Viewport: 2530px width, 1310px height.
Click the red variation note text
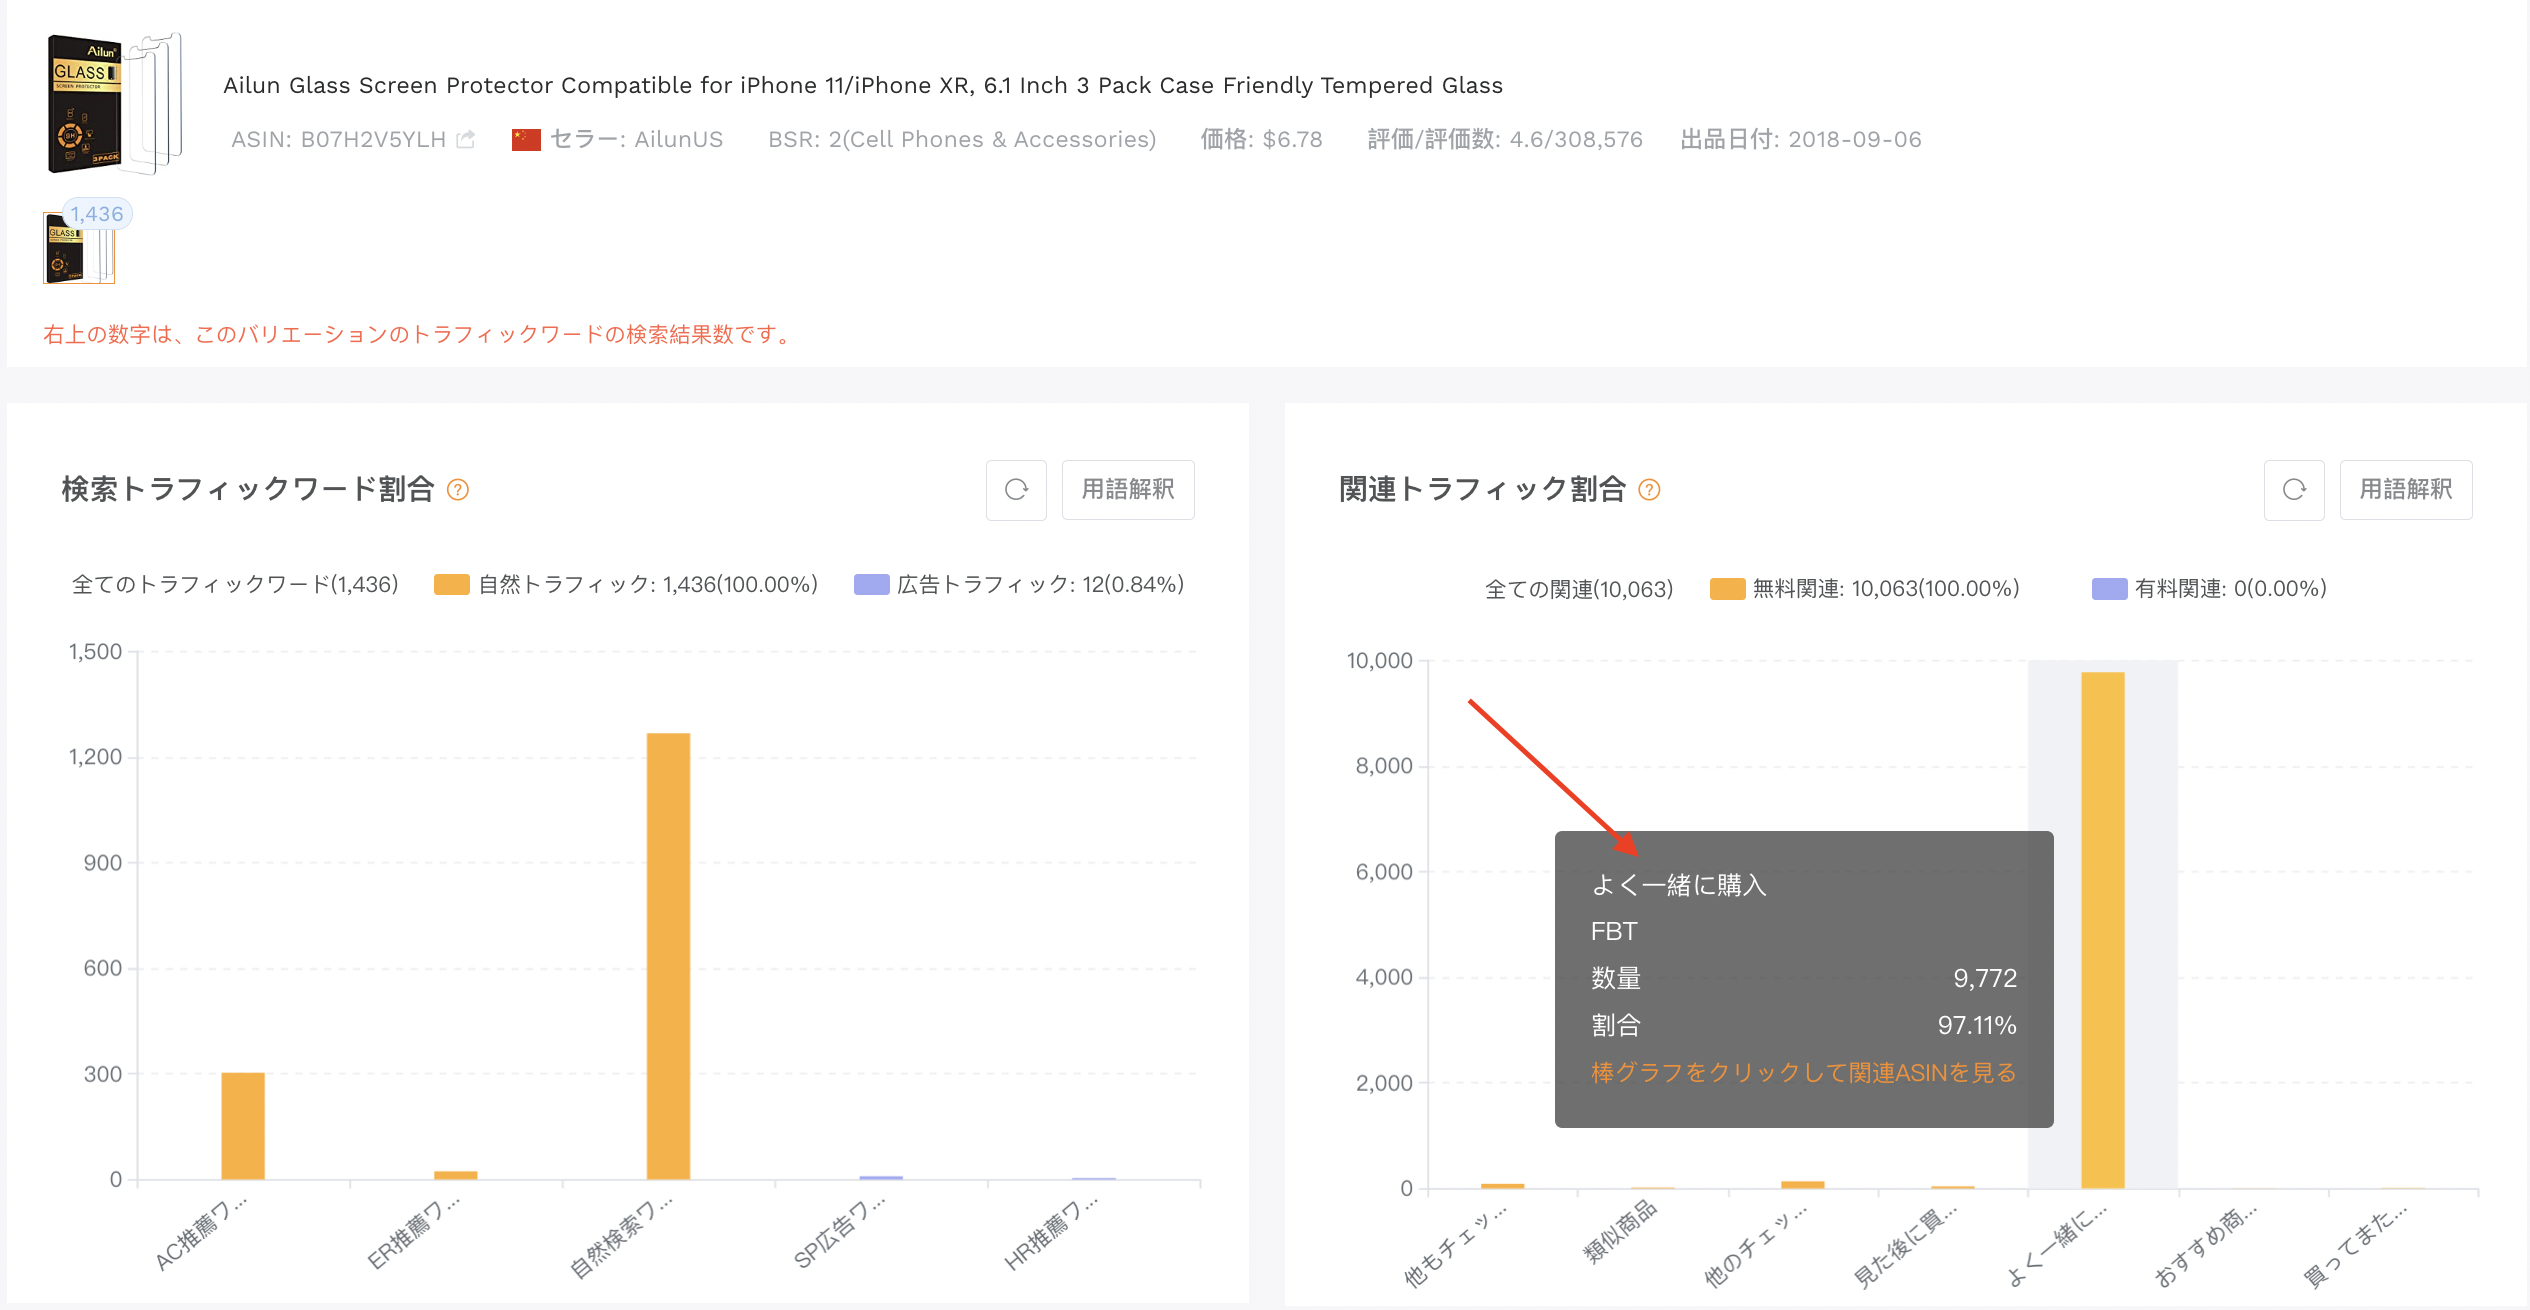pyautogui.click(x=418, y=335)
